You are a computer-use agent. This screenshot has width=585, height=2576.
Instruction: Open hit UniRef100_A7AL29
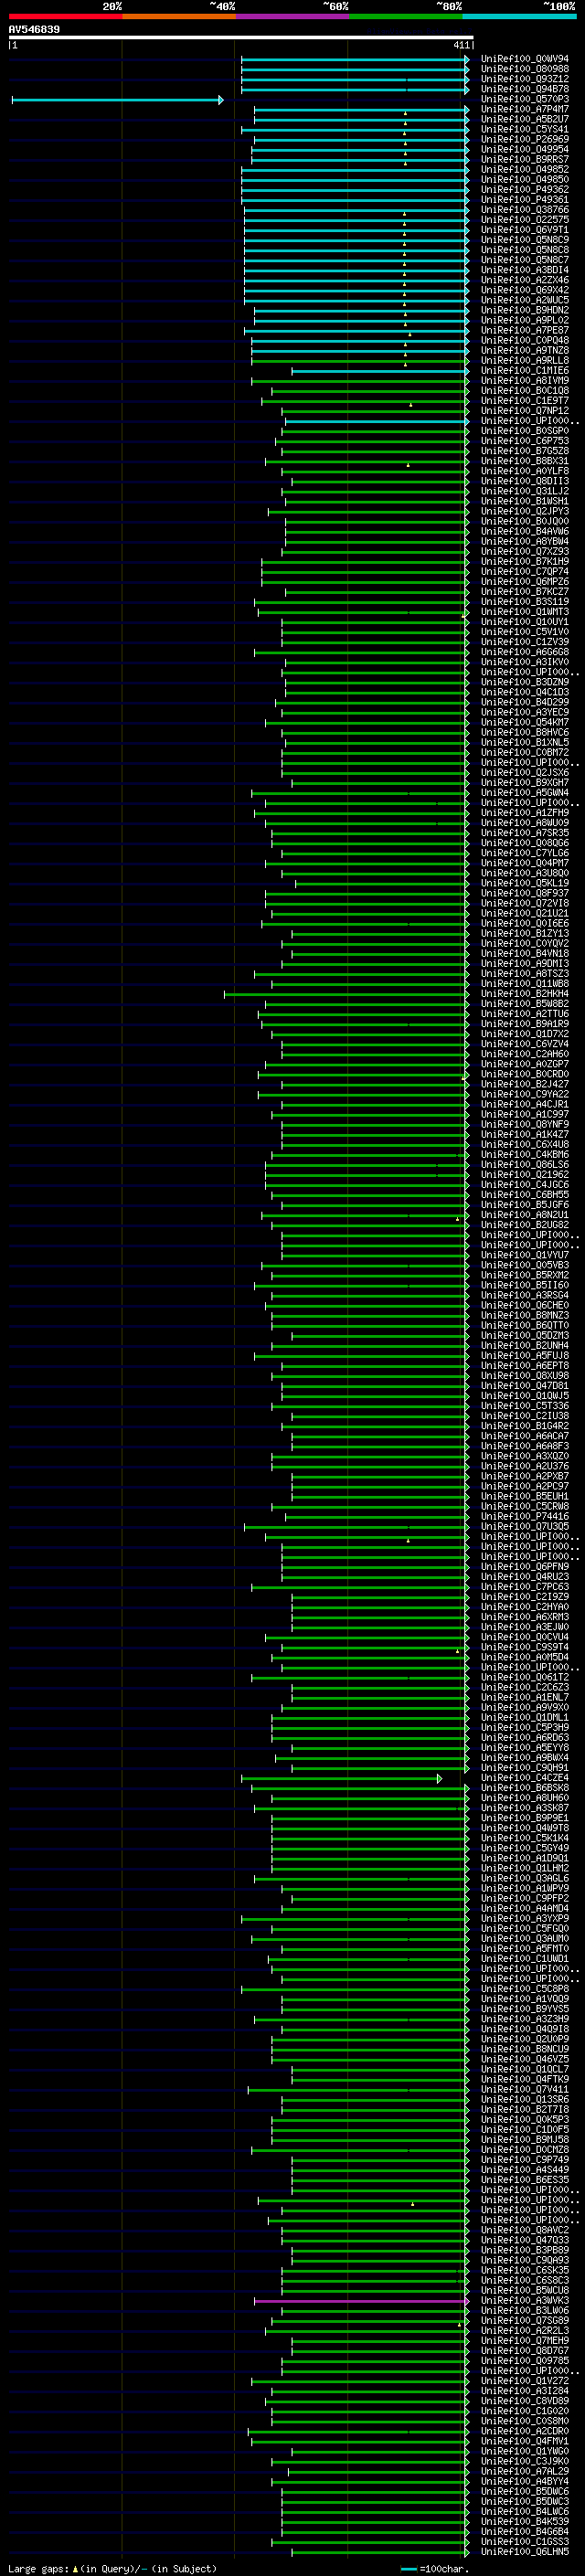coord(525,2471)
